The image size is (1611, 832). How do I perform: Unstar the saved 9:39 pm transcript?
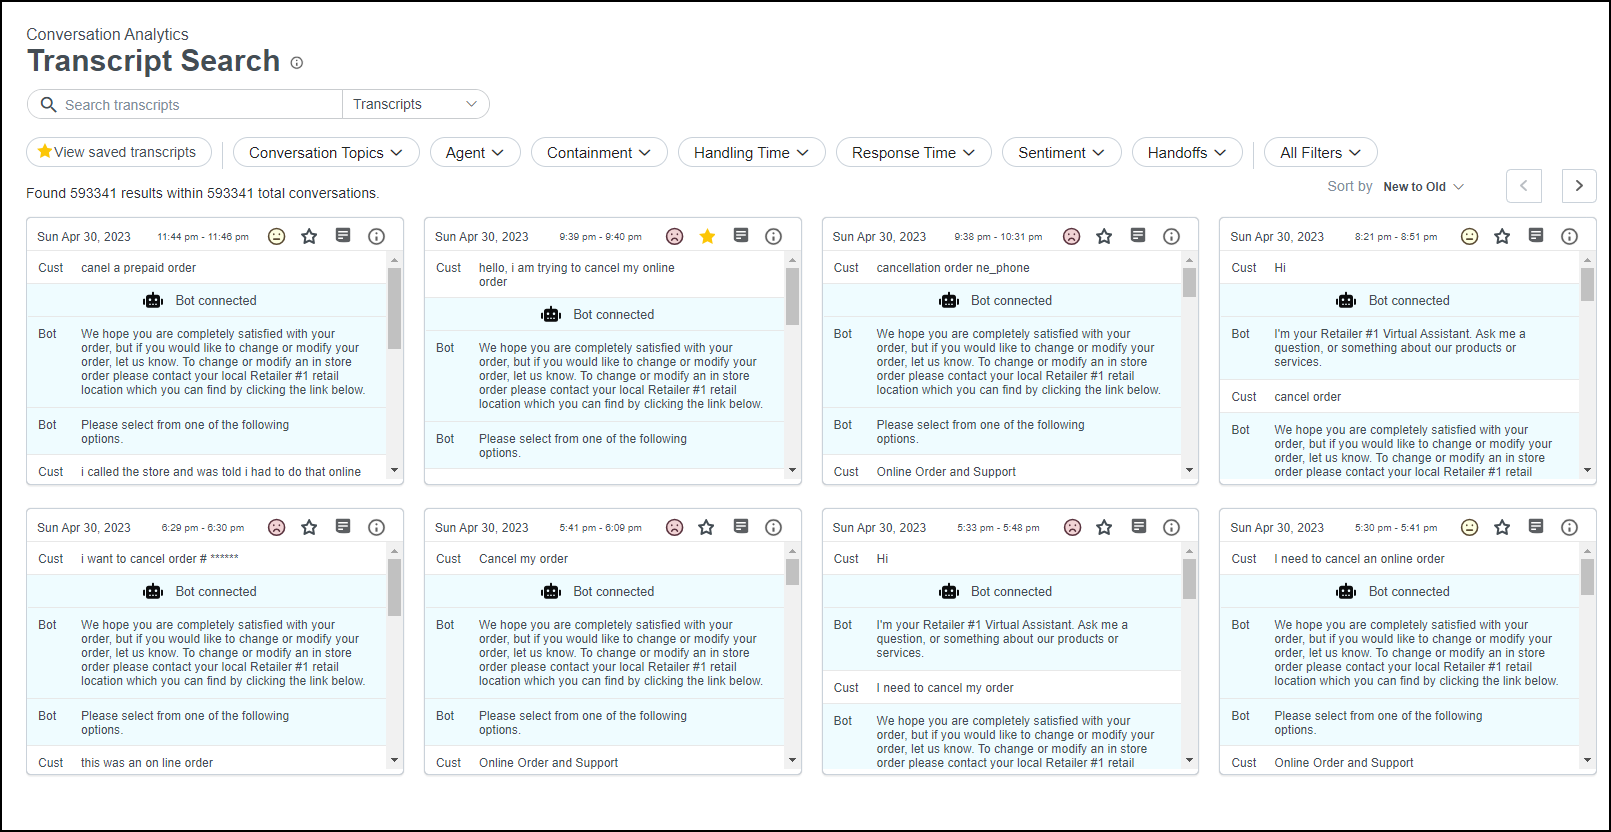pos(707,236)
